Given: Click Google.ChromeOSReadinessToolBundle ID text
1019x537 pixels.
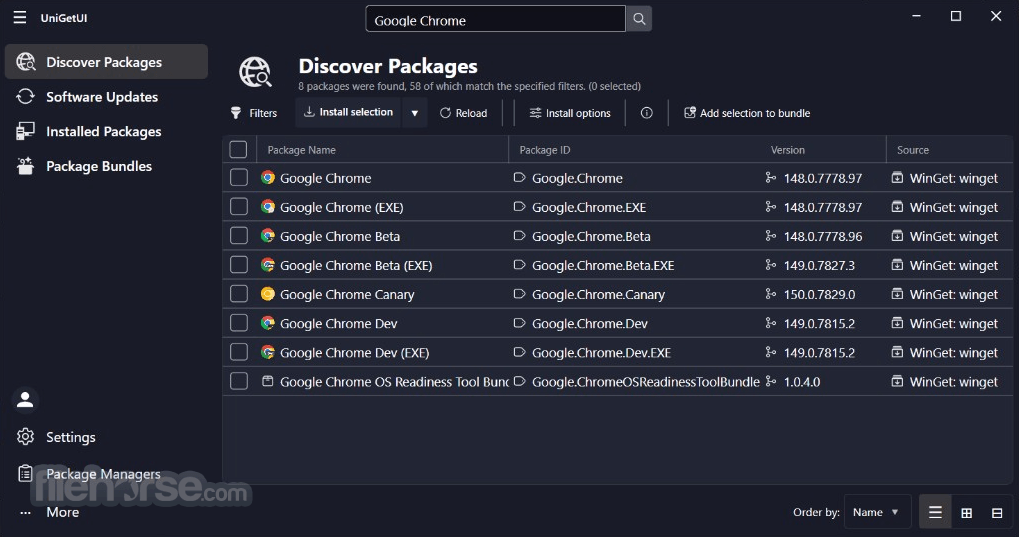Looking at the screenshot, I should click(646, 382).
